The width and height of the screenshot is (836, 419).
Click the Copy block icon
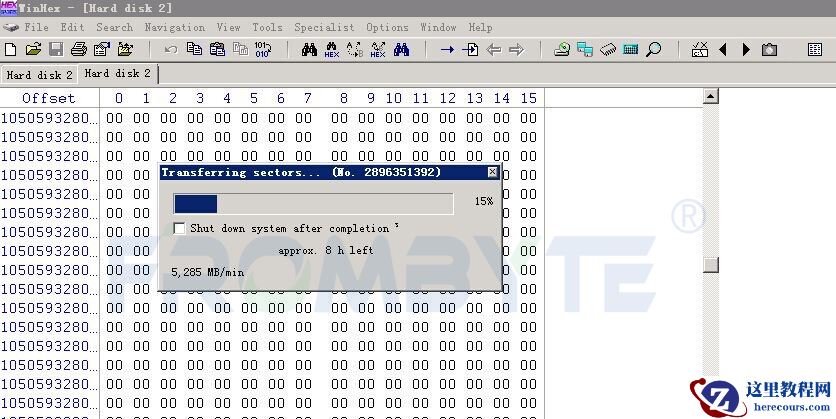[194, 49]
